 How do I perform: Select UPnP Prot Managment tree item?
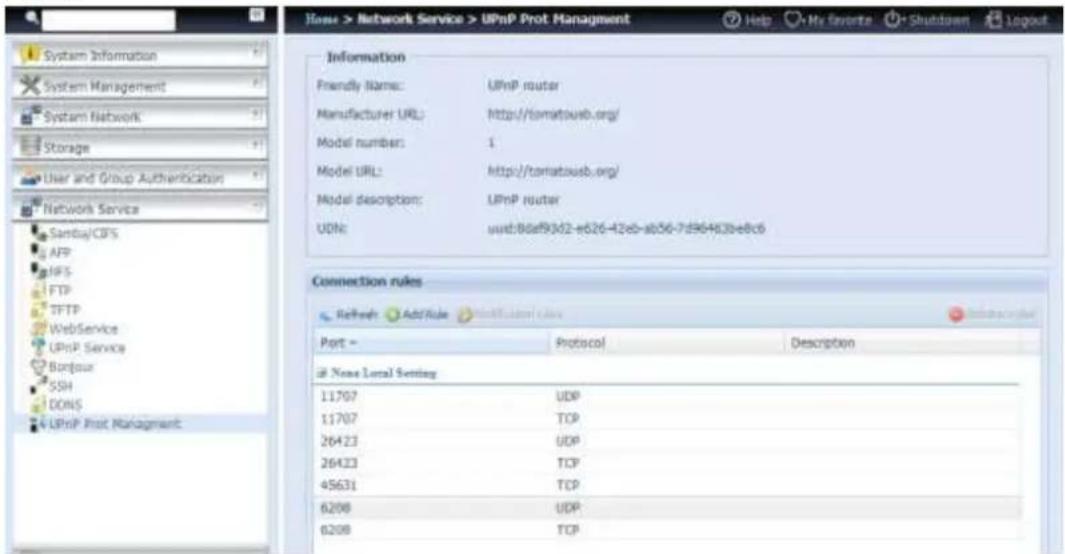[114, 424]
